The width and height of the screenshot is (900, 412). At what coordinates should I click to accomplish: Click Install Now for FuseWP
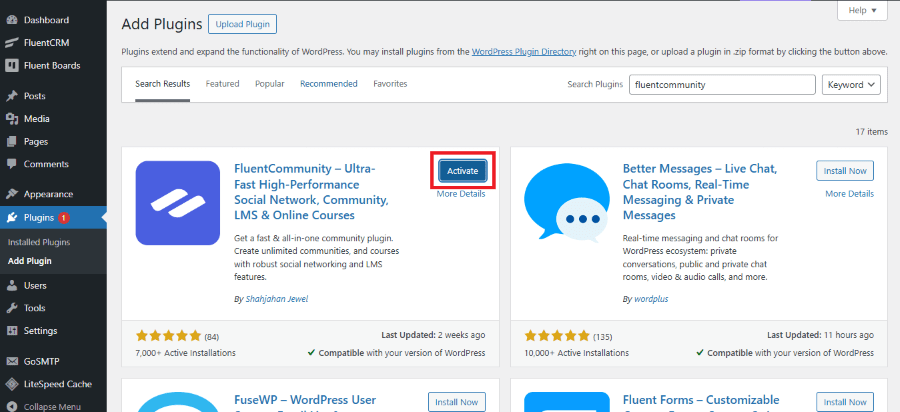click(x=457, y=402)
